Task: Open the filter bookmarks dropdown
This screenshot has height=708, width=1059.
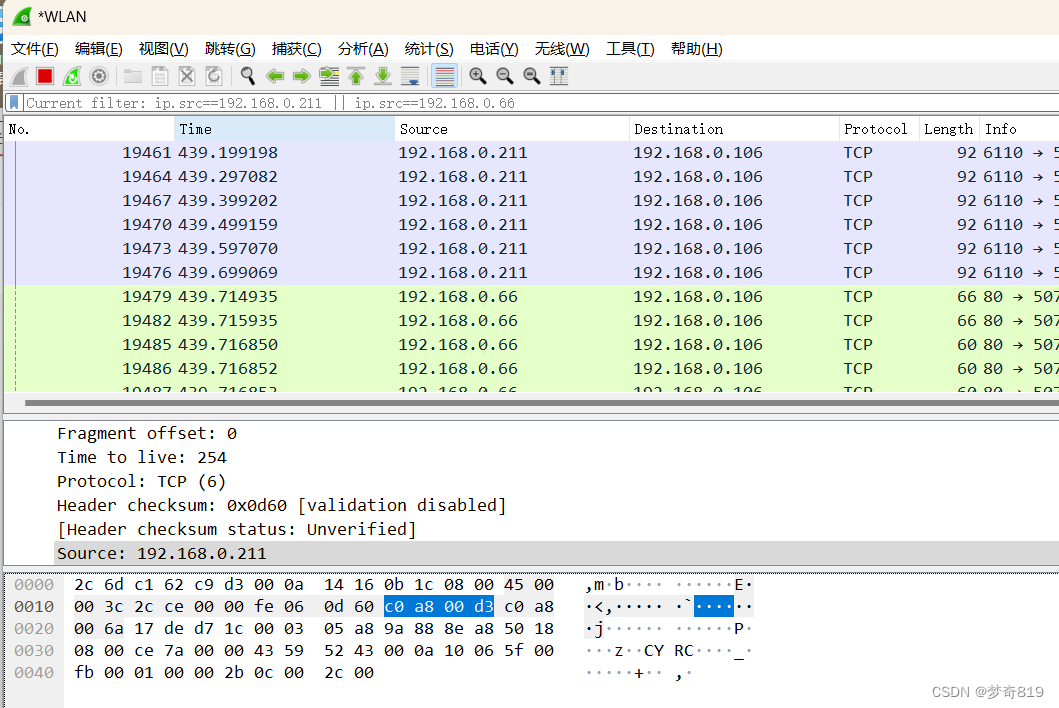Action: tap(12, 102)
